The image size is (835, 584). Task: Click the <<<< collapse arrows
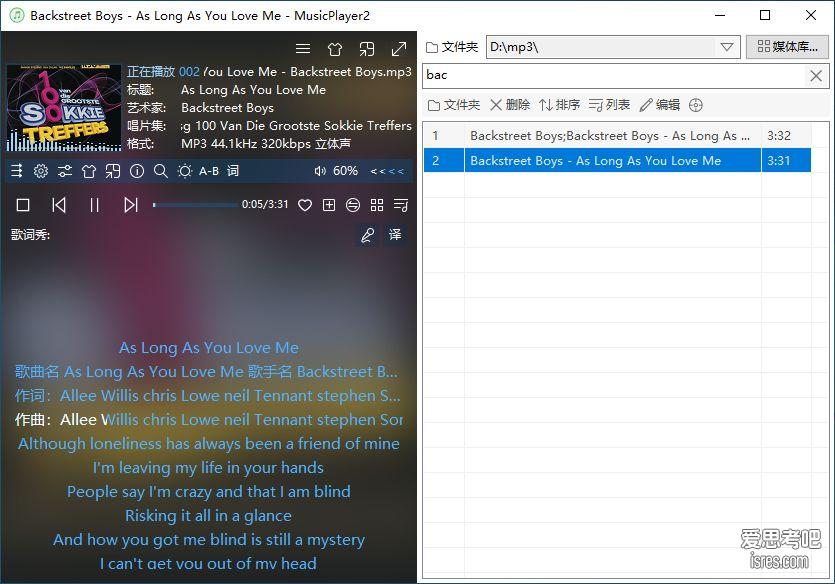click(x=387, y=171)
